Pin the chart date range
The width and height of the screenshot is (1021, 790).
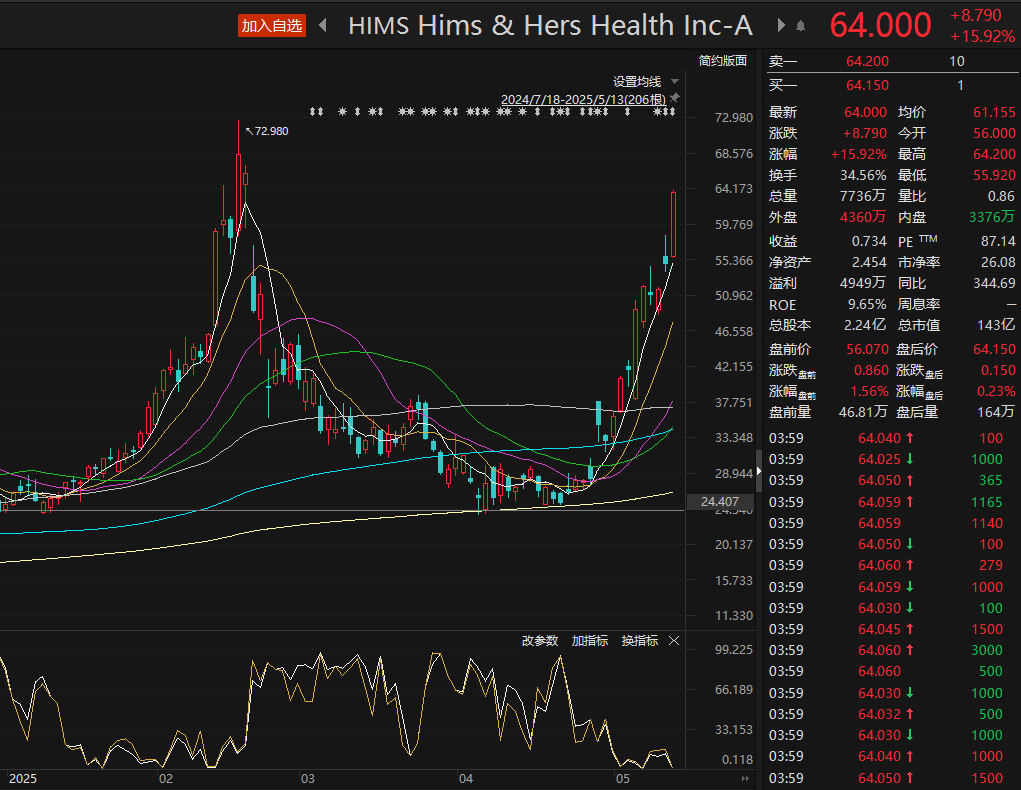tap(675, 98)
